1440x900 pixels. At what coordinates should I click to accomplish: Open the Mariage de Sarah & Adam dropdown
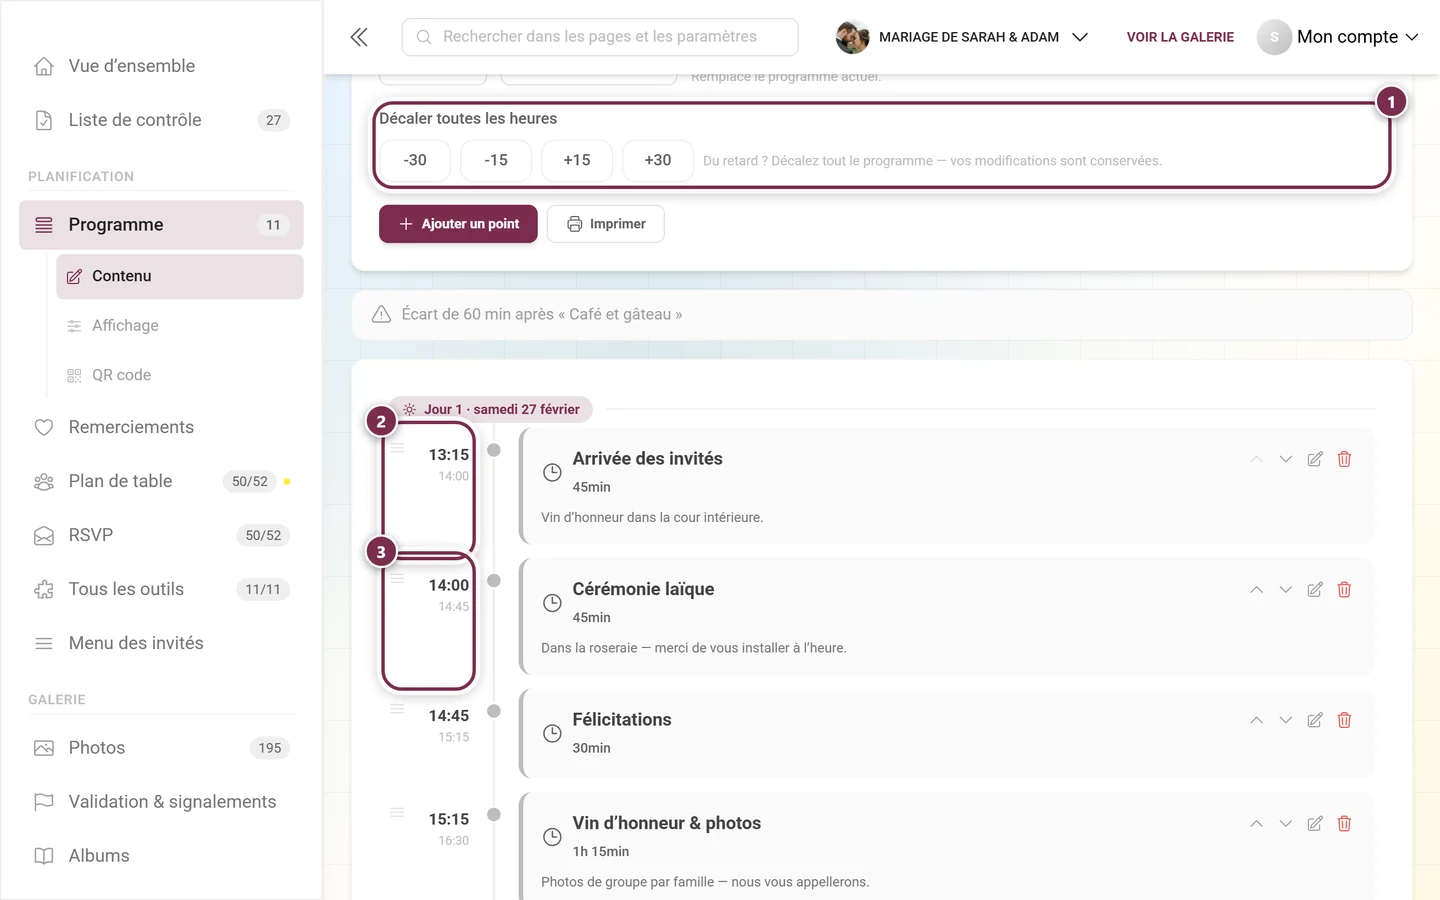pyautogui.click(x=962, y=37)
